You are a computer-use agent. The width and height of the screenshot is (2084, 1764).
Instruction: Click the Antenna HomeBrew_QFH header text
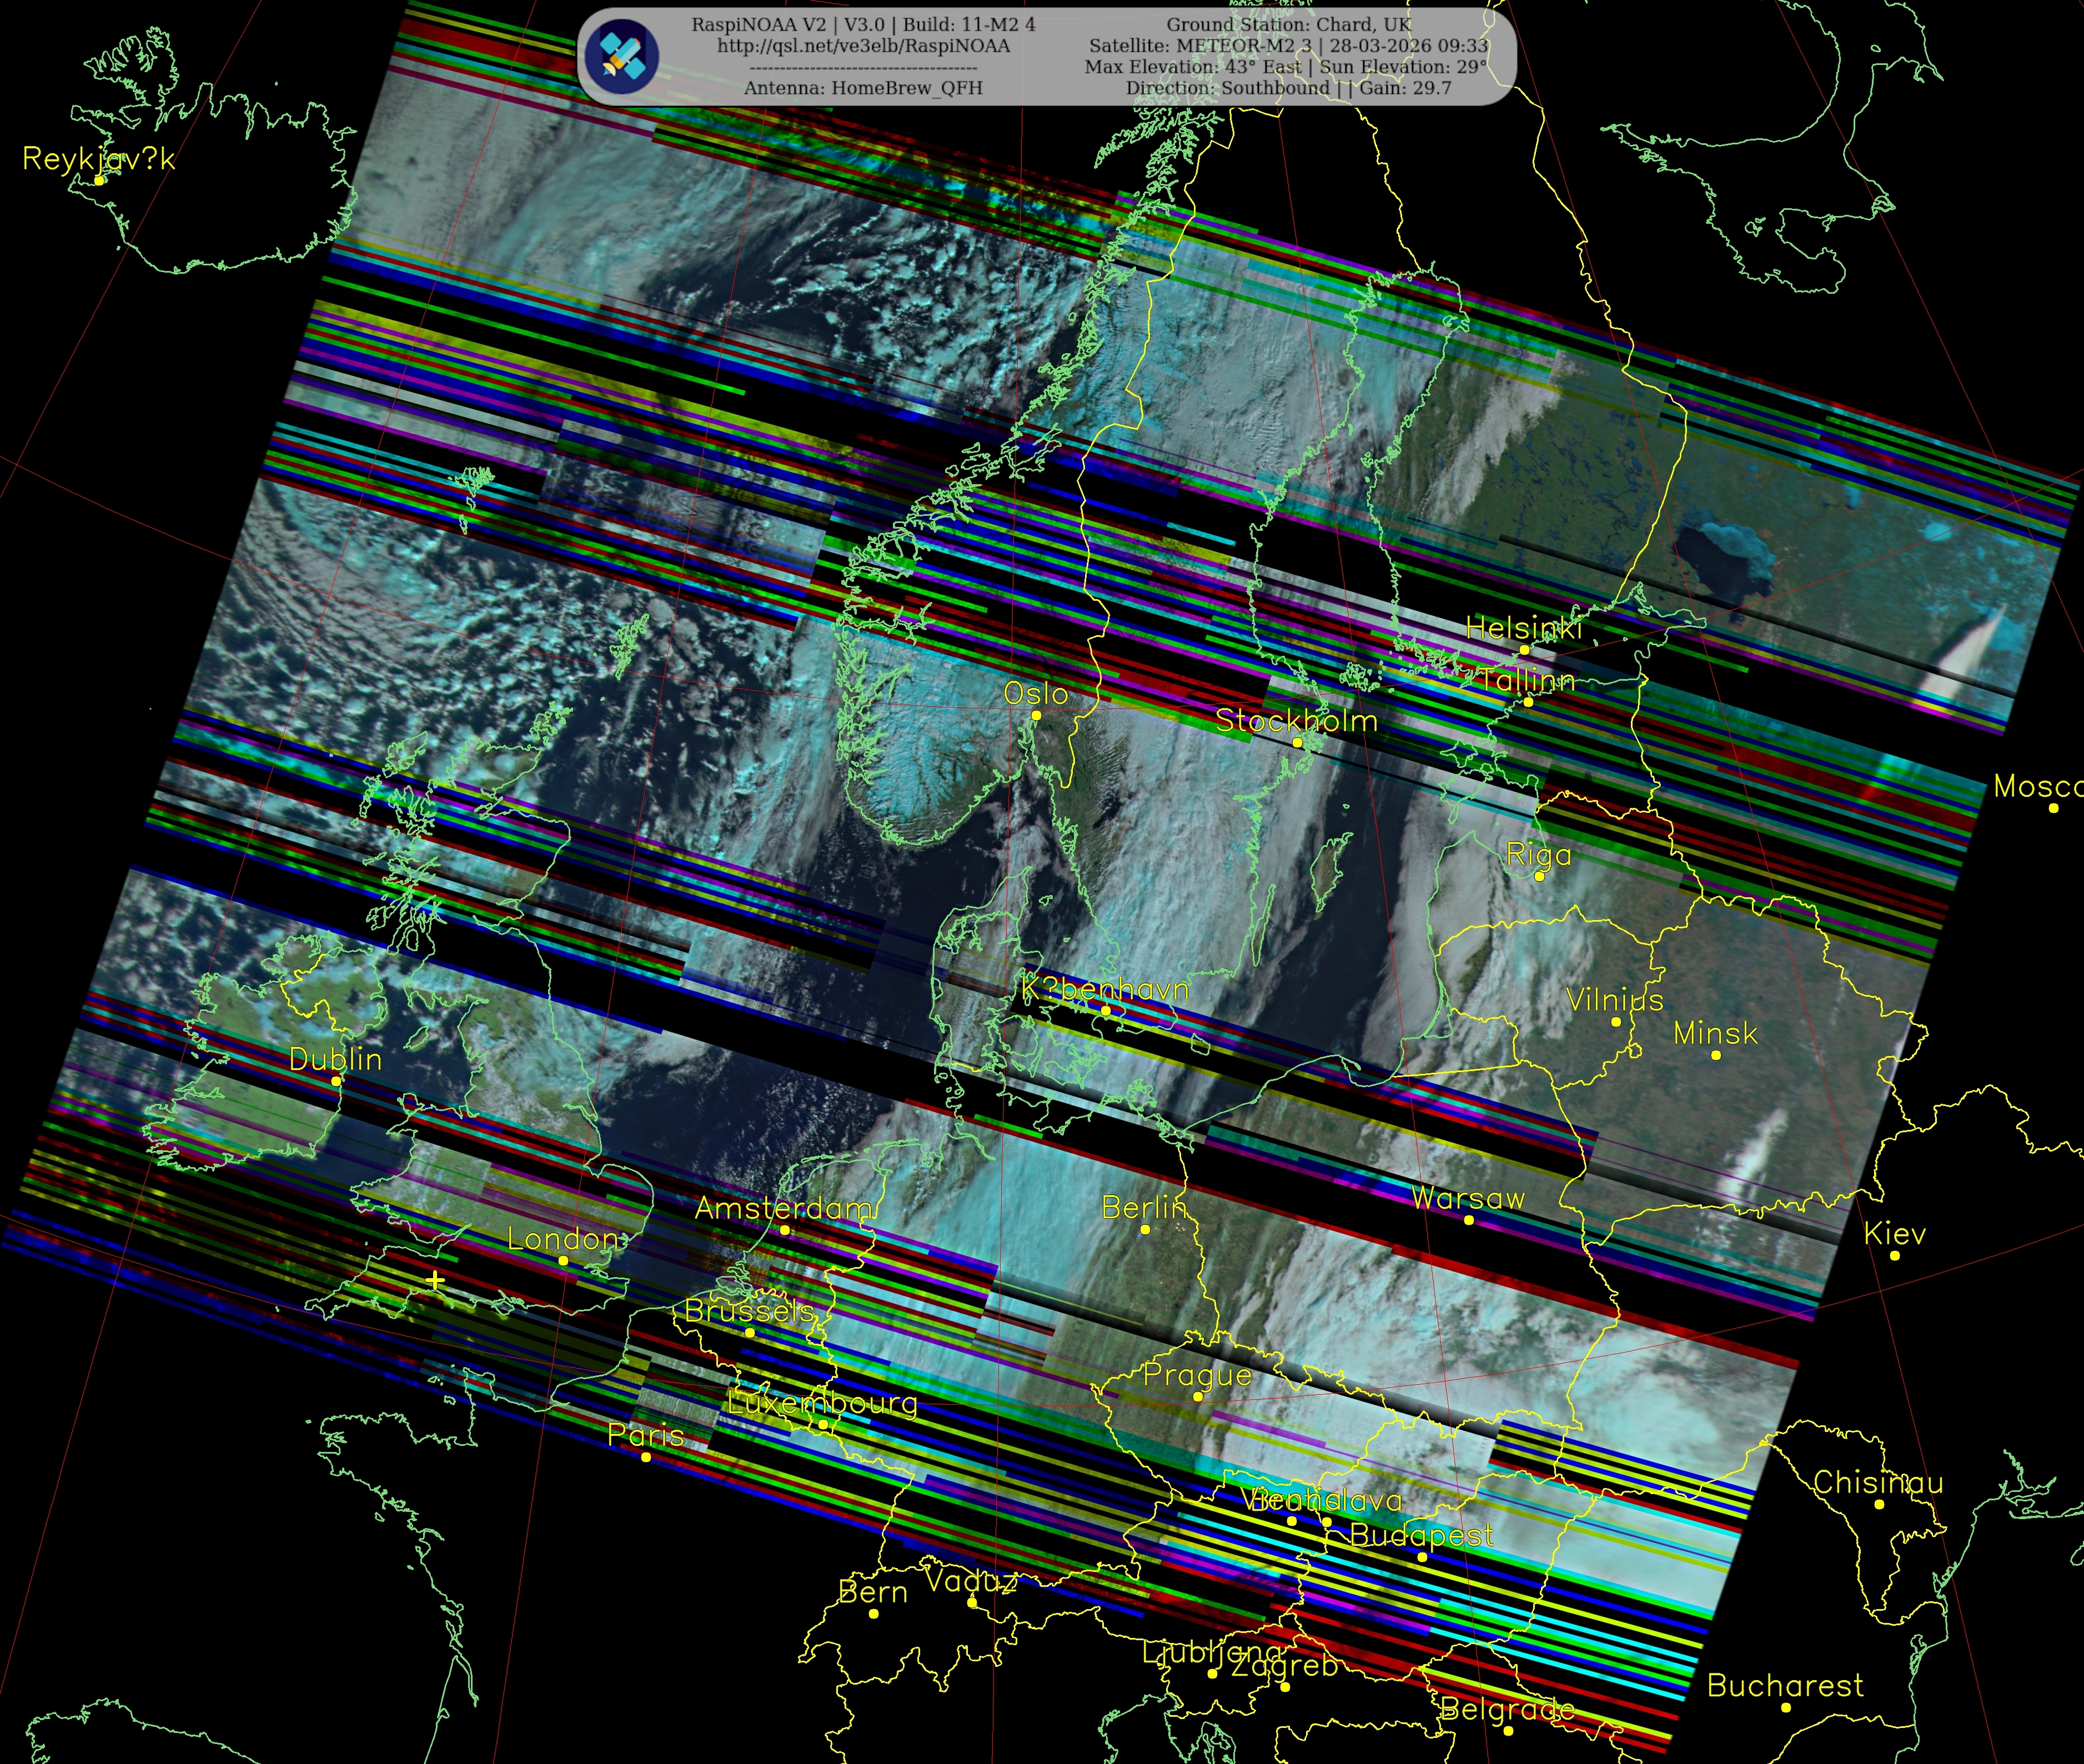coord(863,88)
